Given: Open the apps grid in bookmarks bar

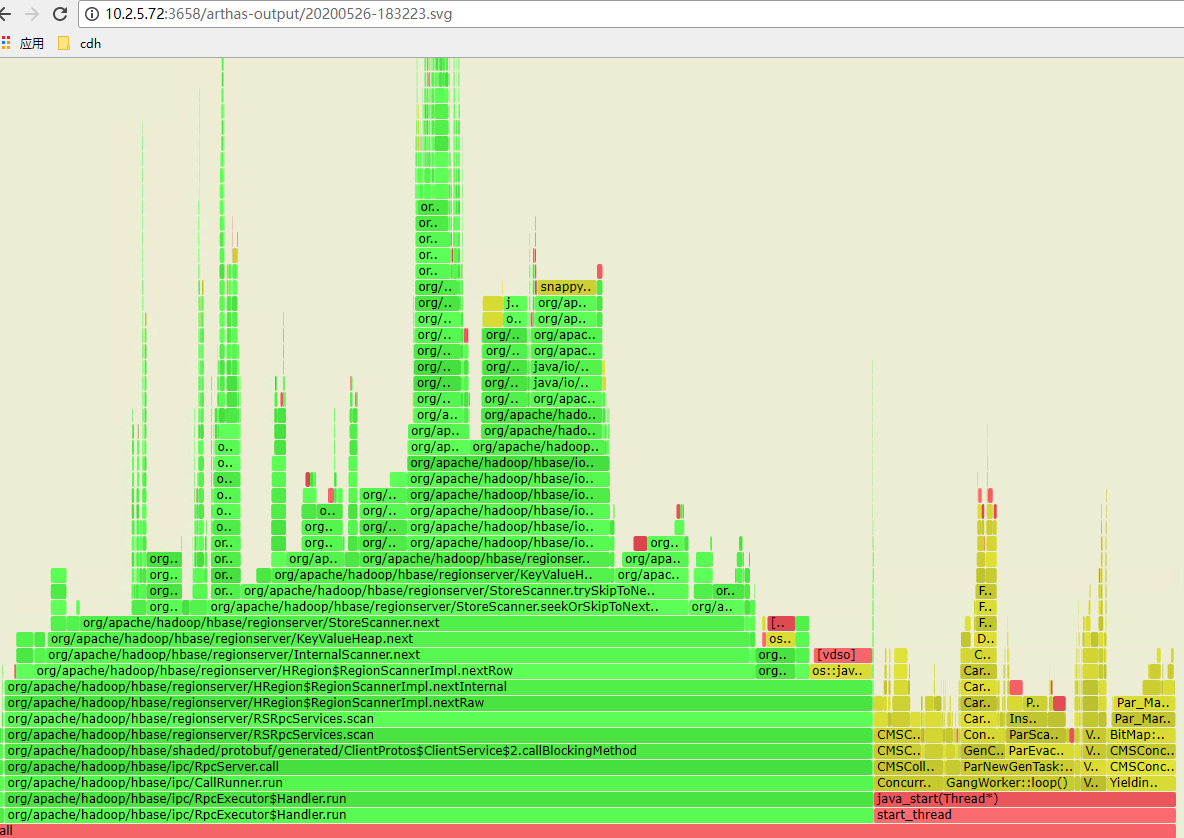Looking at the screenshot, I should coord(6,43).
